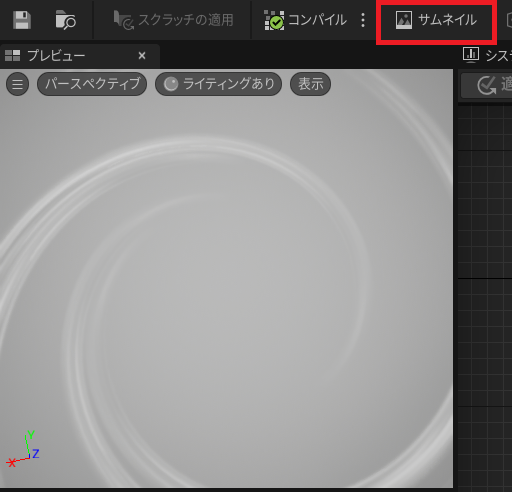Screen dimensions: 512x492
Task: Open the viewport hamburger options menu
Action: point(17,84)
